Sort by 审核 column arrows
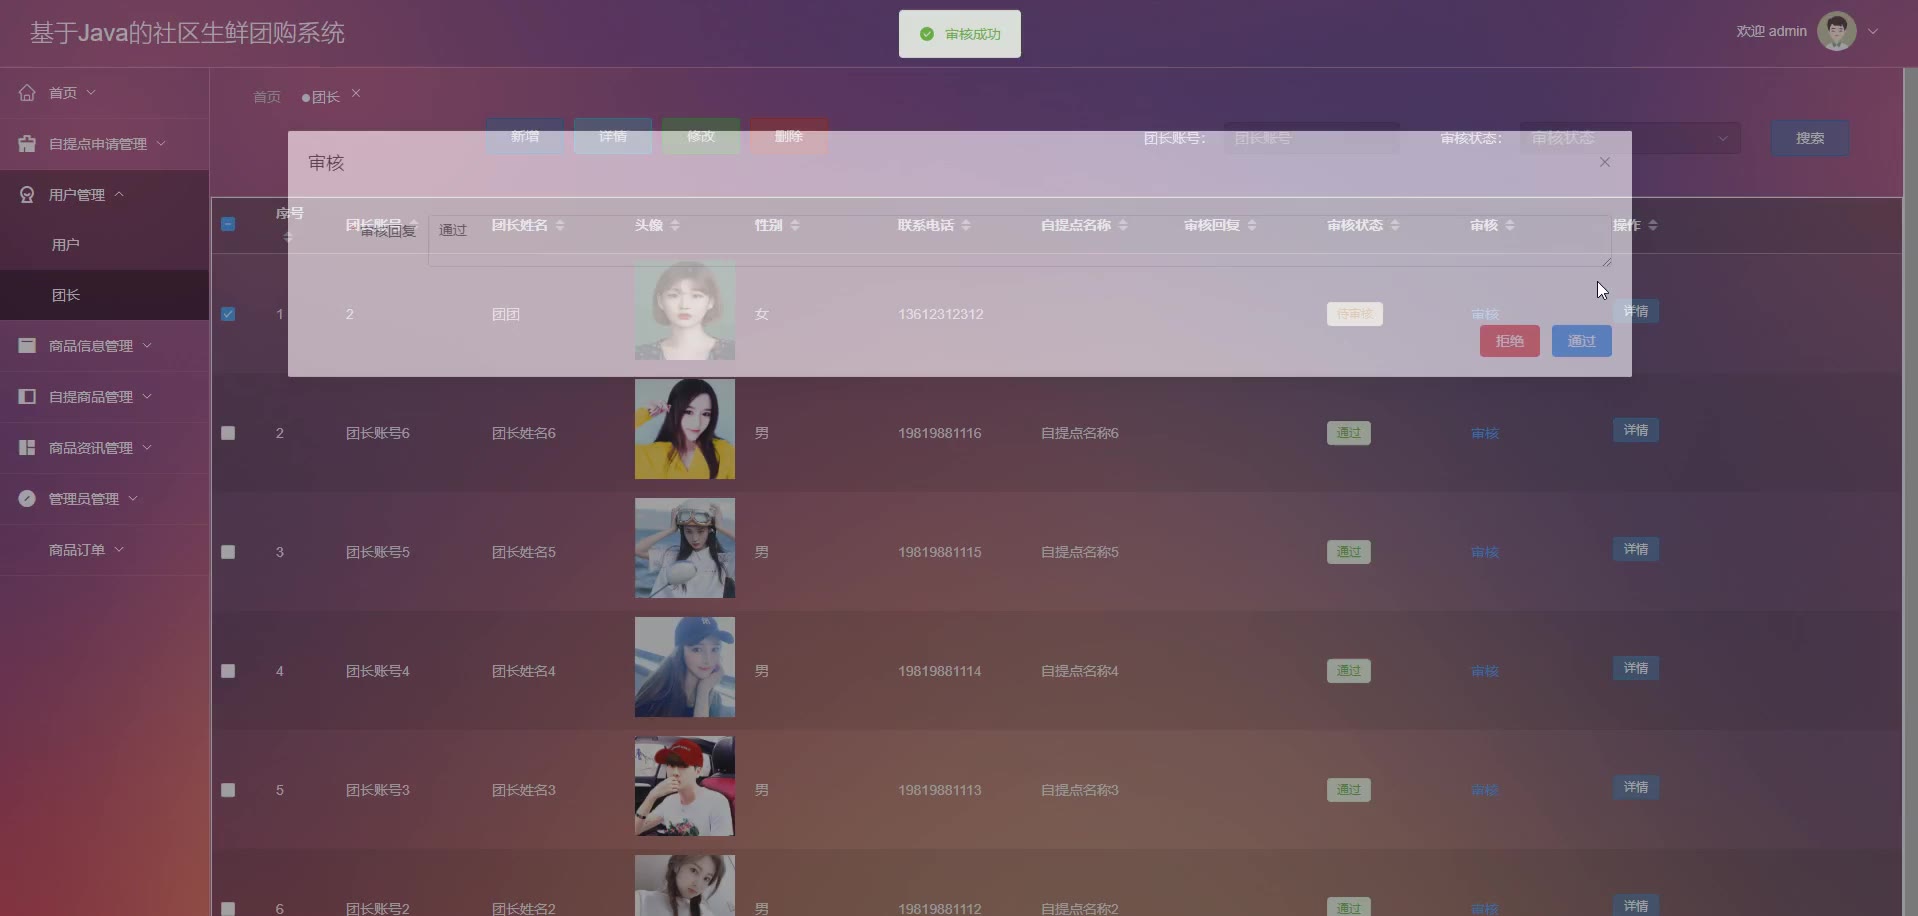This screenshot has width=1918, height=916. click(x=1510, y=225)
